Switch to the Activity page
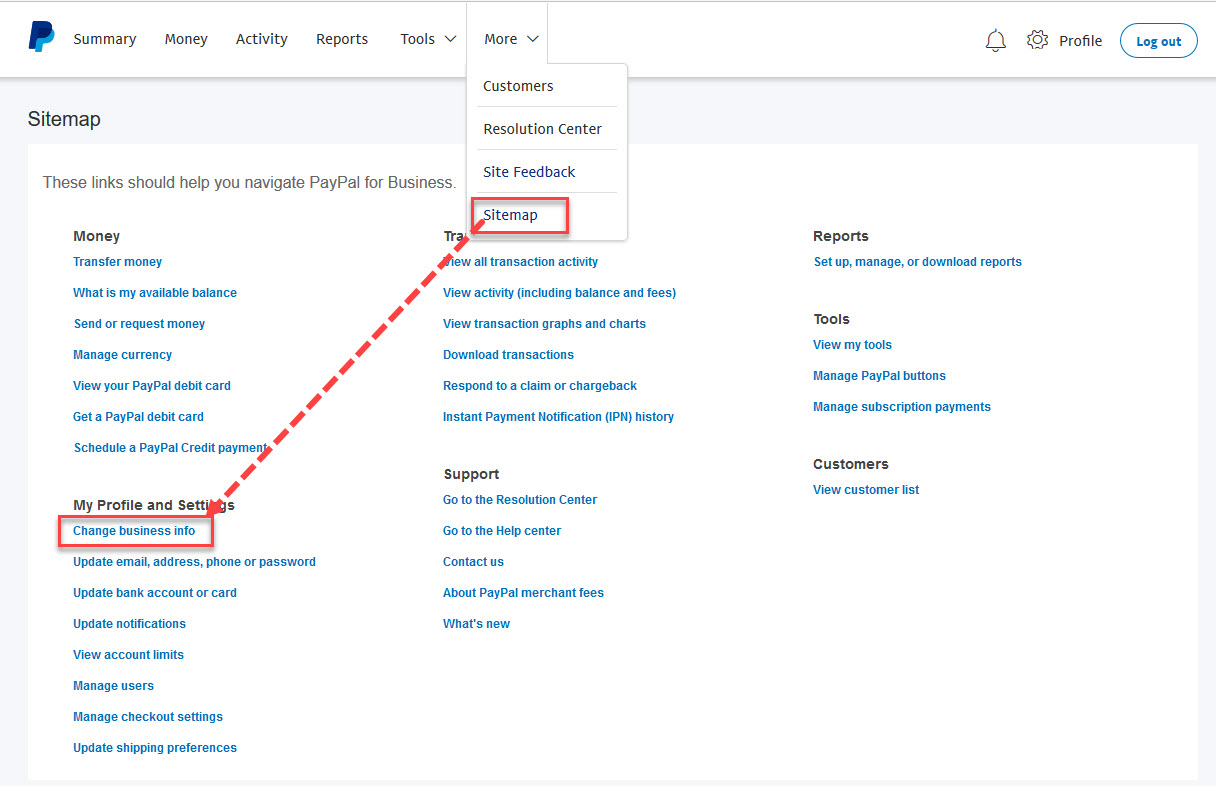The height and width of the screenshot is (786, 1216). [262, 39]
